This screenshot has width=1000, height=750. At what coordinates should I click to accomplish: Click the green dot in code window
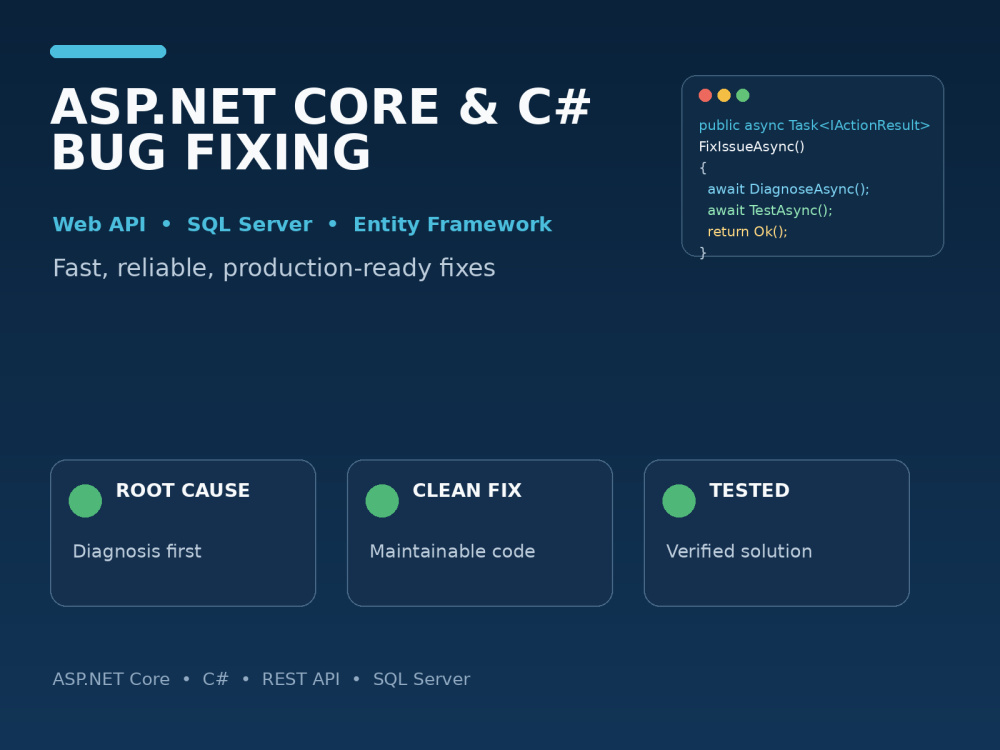pyautogui.click(x=742, y=95)
